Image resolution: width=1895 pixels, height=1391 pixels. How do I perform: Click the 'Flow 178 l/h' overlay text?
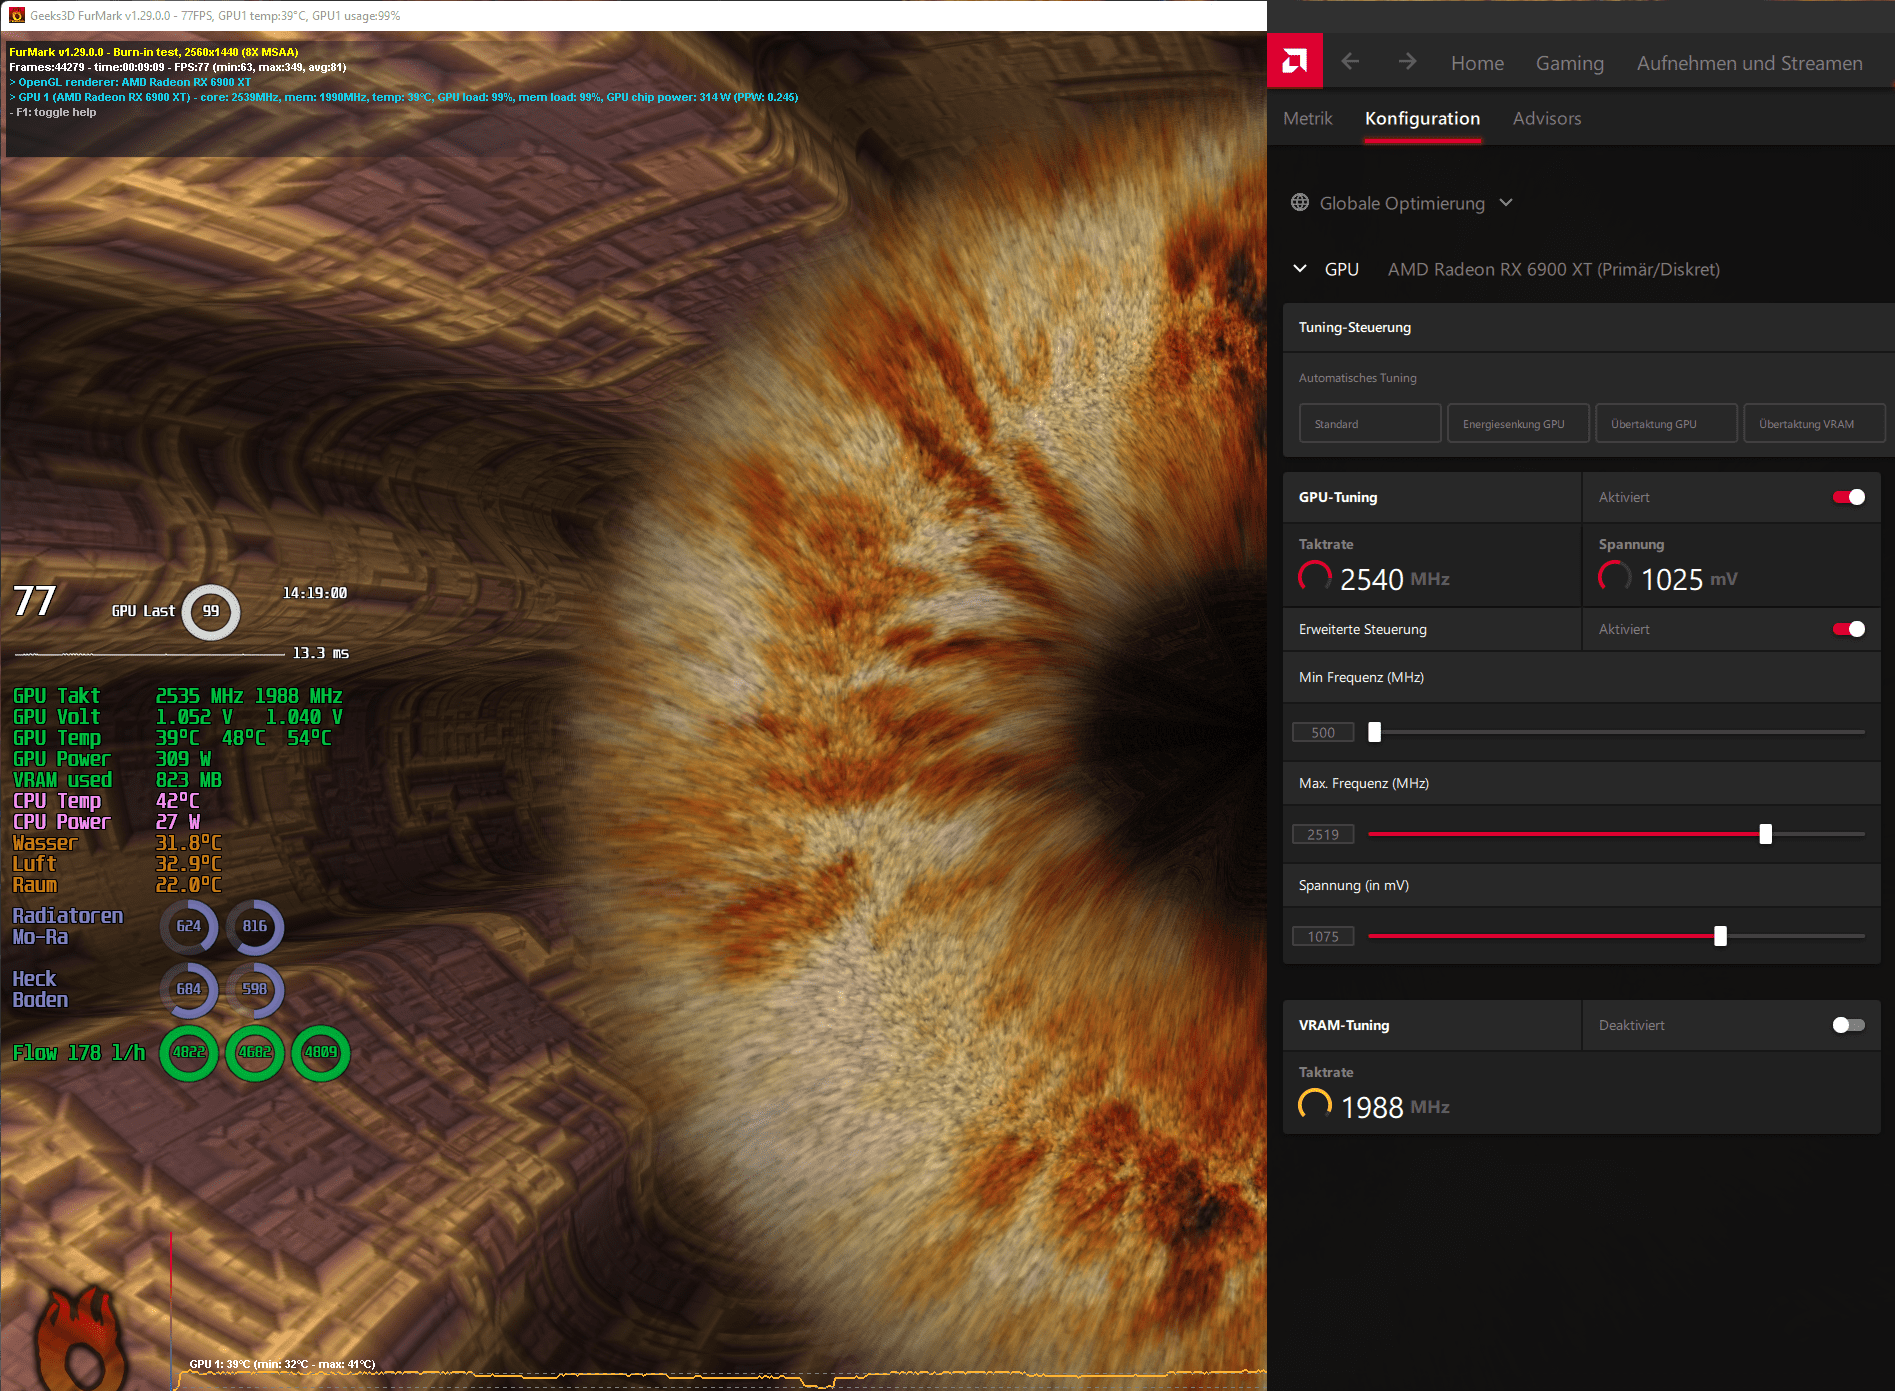(79, 1052)
